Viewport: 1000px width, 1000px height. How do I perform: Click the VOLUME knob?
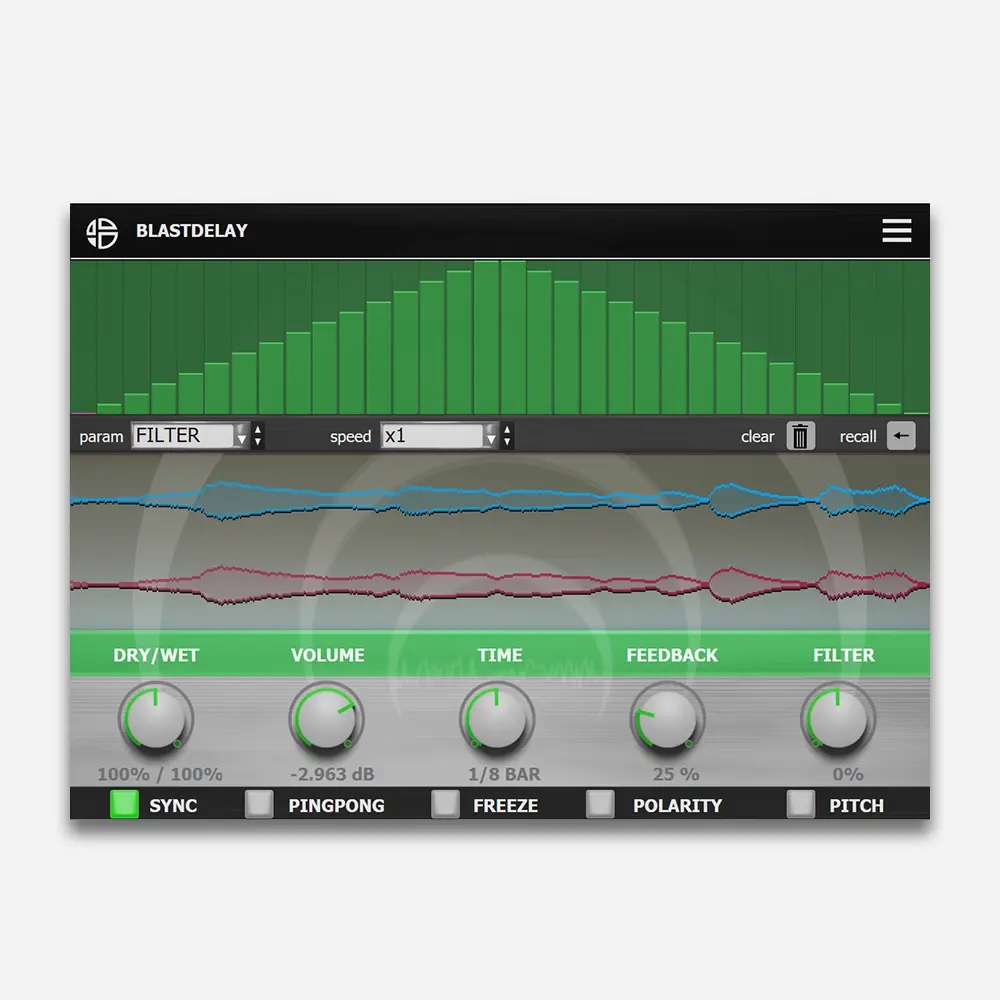[x=327, y=718]
